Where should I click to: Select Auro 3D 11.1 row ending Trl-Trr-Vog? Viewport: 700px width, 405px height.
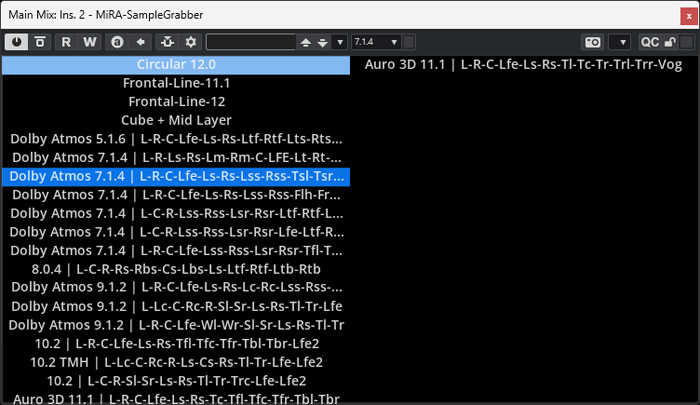tap(523, 64)
